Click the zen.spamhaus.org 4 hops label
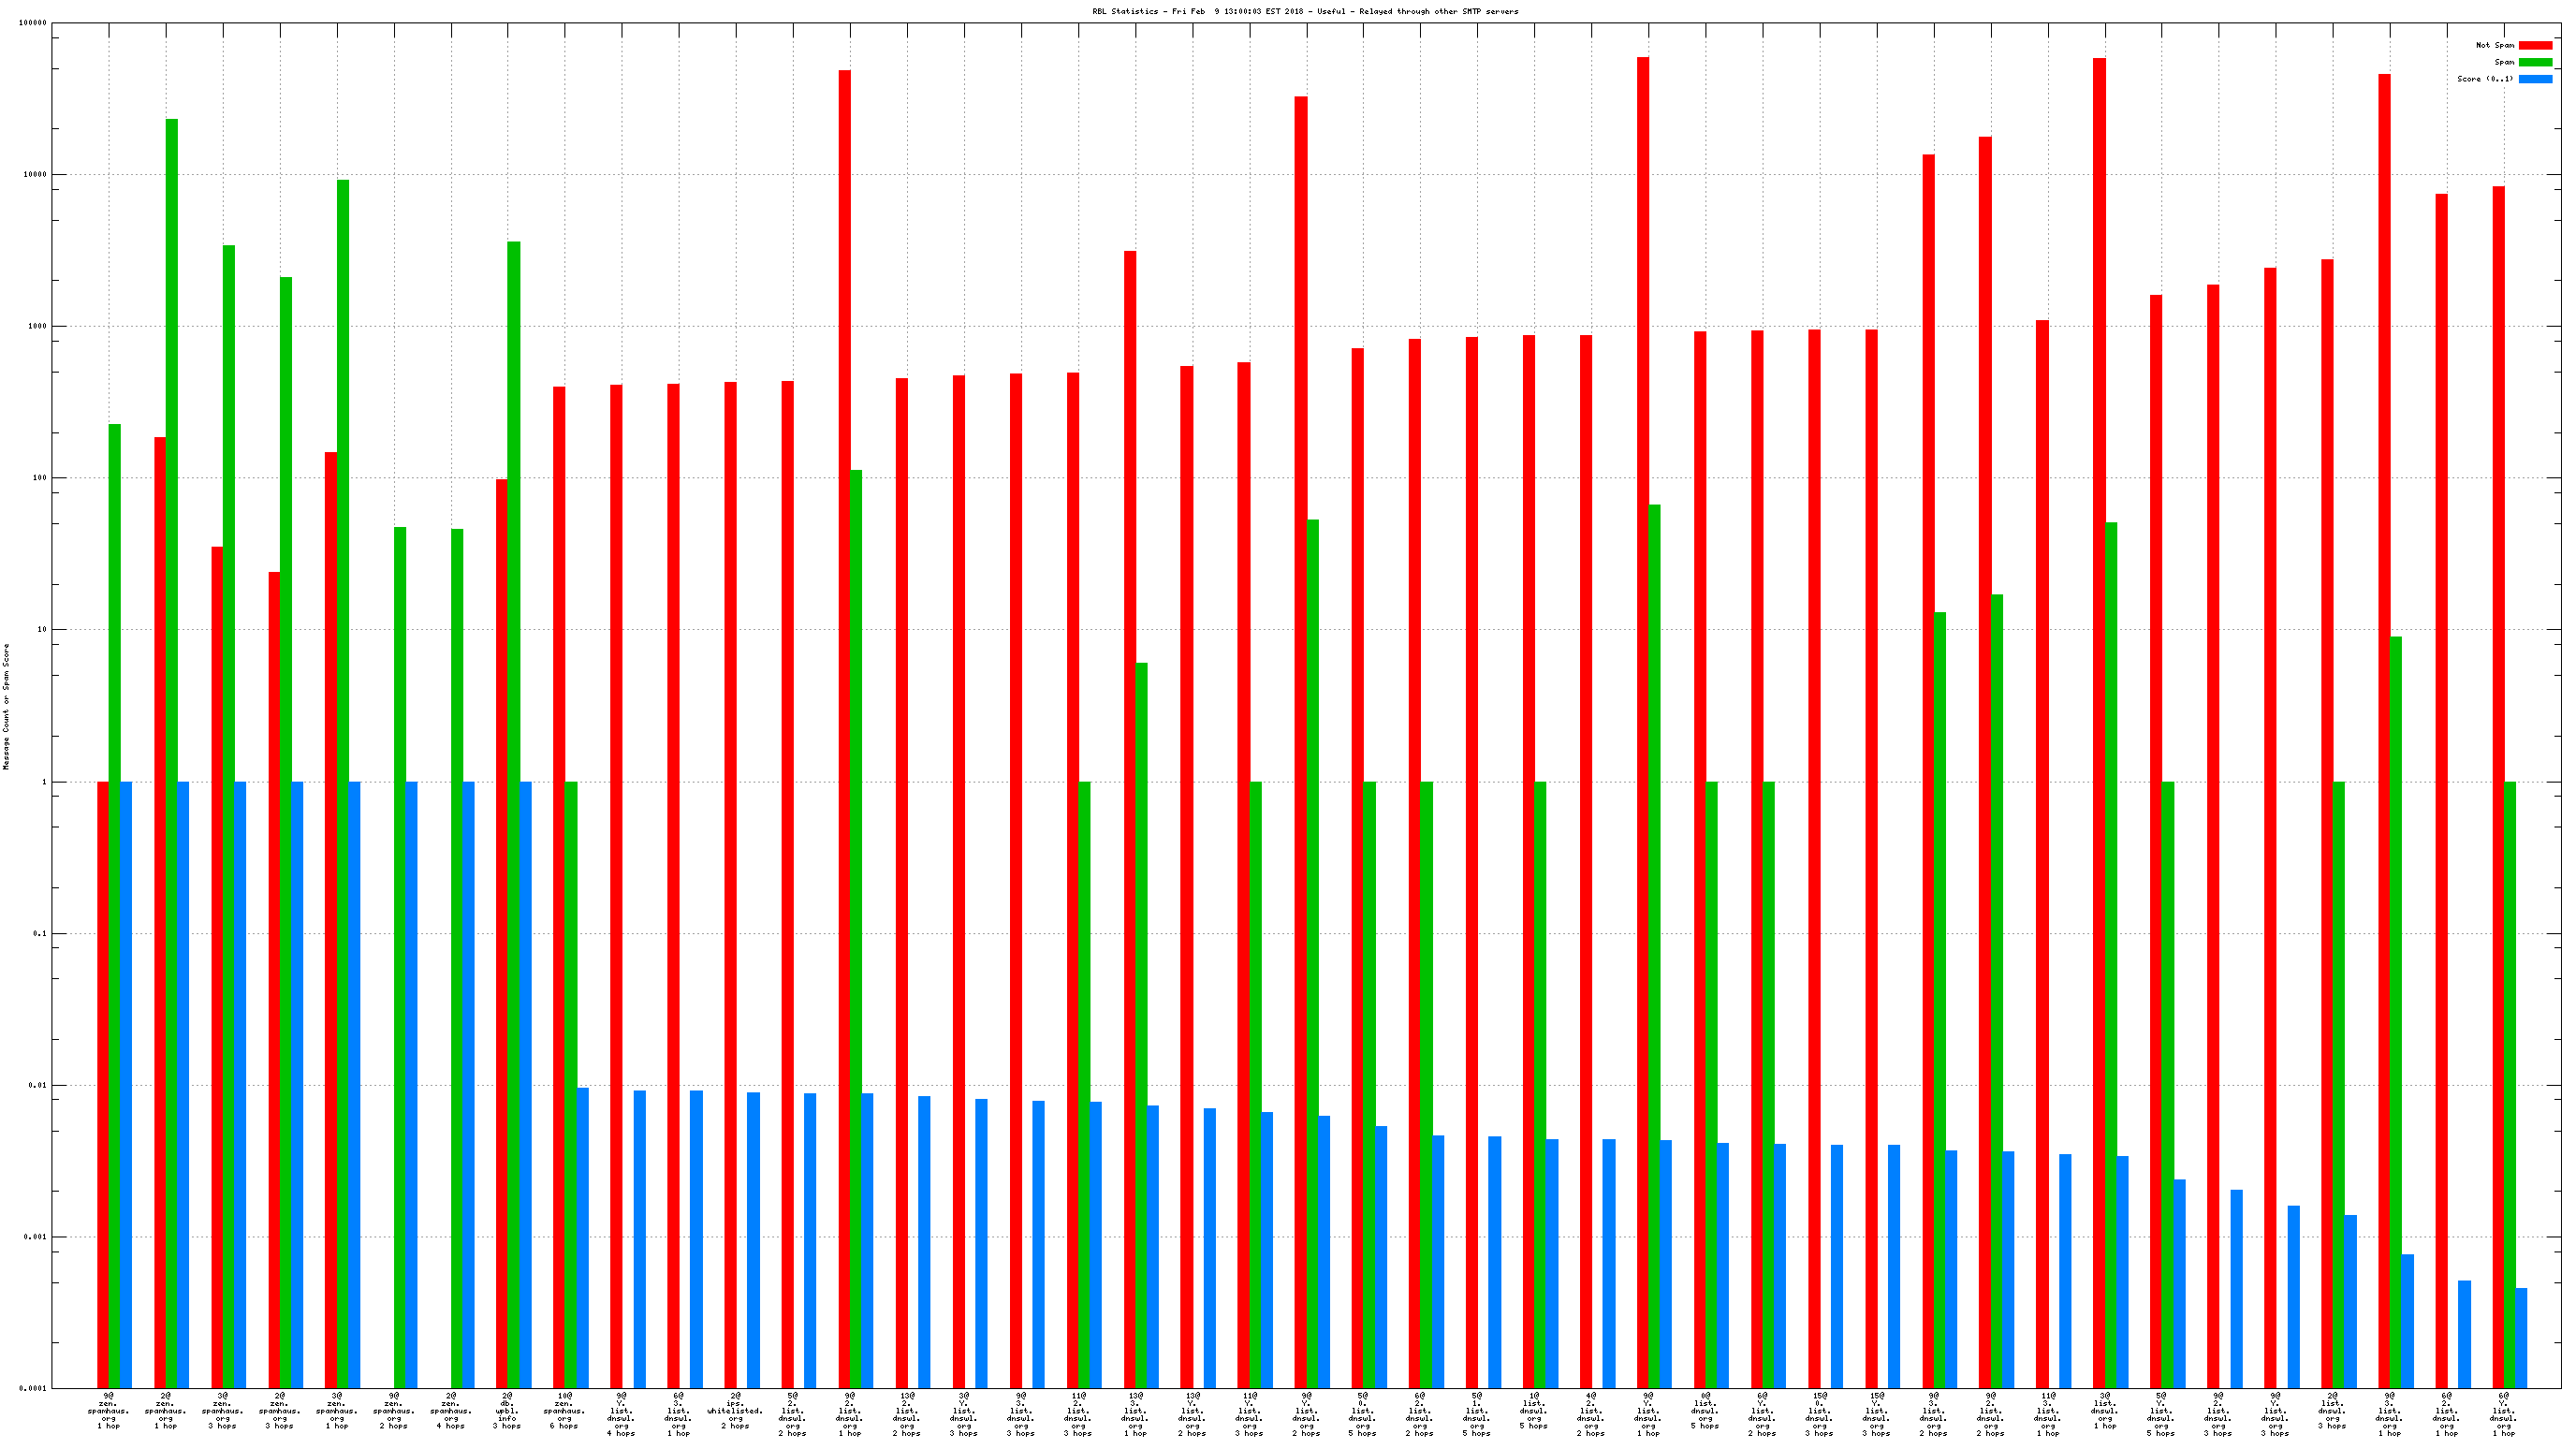 450,1410
